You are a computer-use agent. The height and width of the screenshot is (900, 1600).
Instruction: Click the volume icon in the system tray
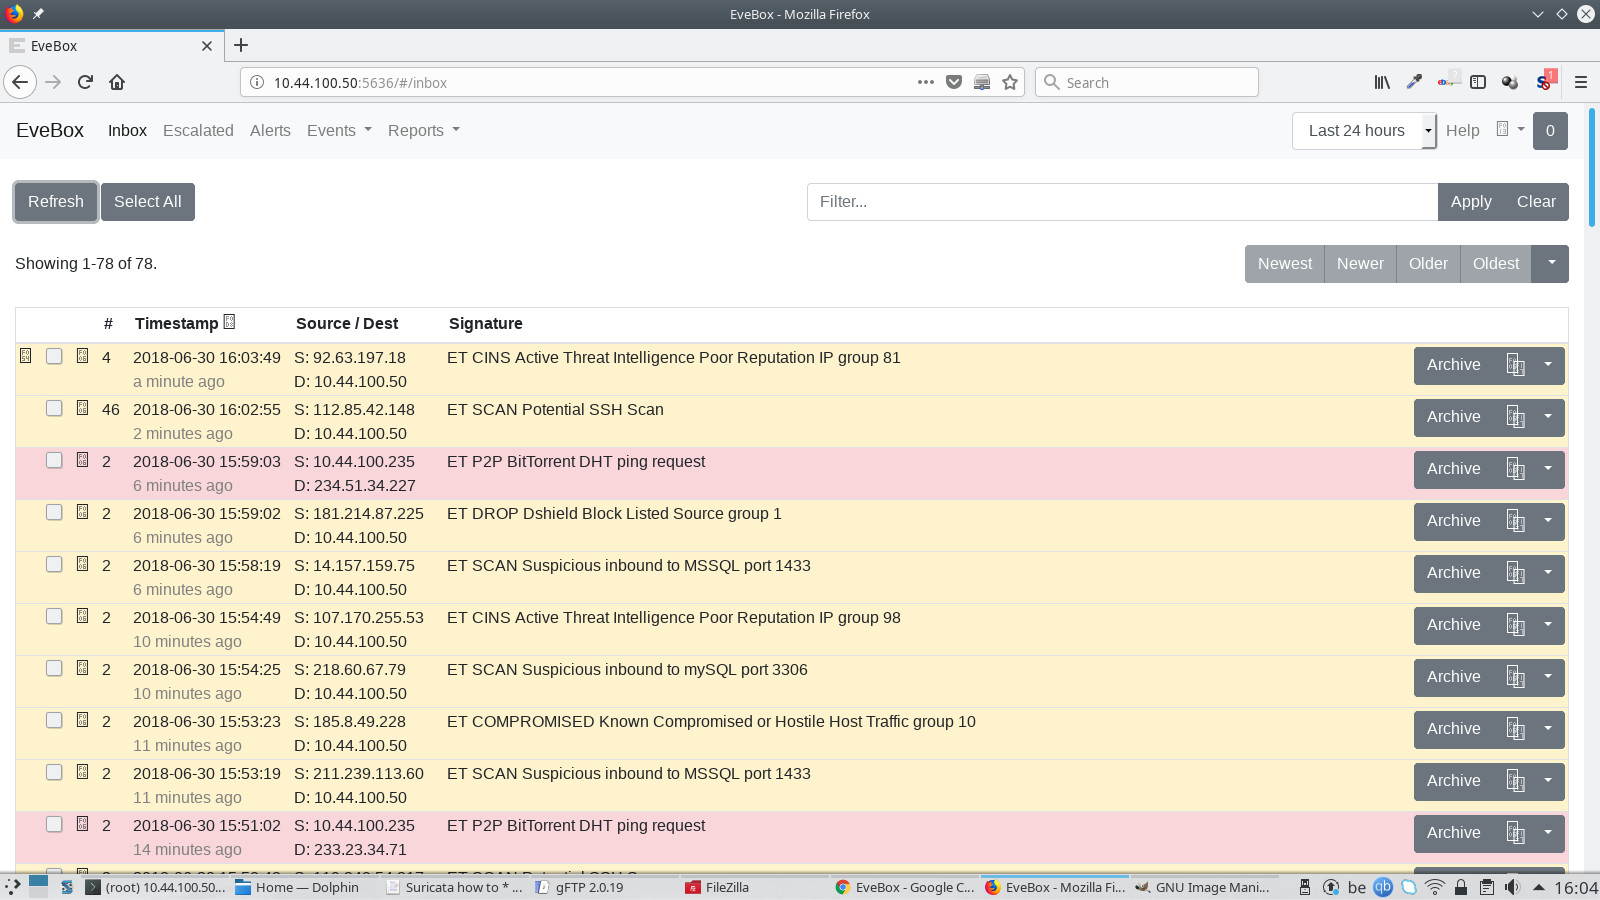click(1512, 887)
